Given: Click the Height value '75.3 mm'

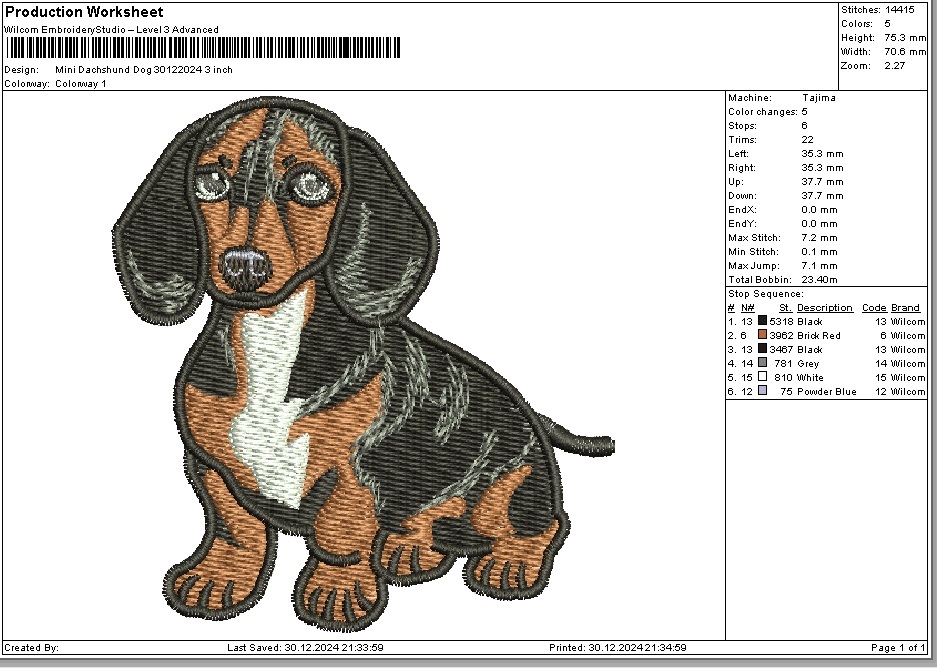Looking at the screenshot, I should 905,38.
